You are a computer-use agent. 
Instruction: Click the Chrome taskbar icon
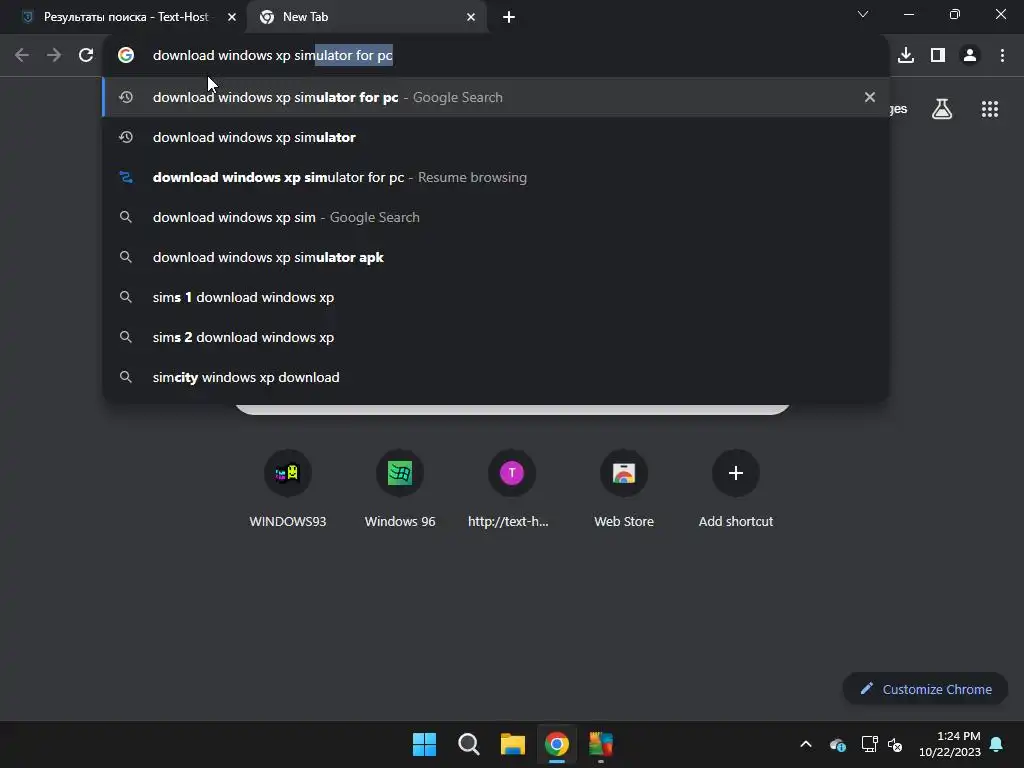tap(557, 744)
